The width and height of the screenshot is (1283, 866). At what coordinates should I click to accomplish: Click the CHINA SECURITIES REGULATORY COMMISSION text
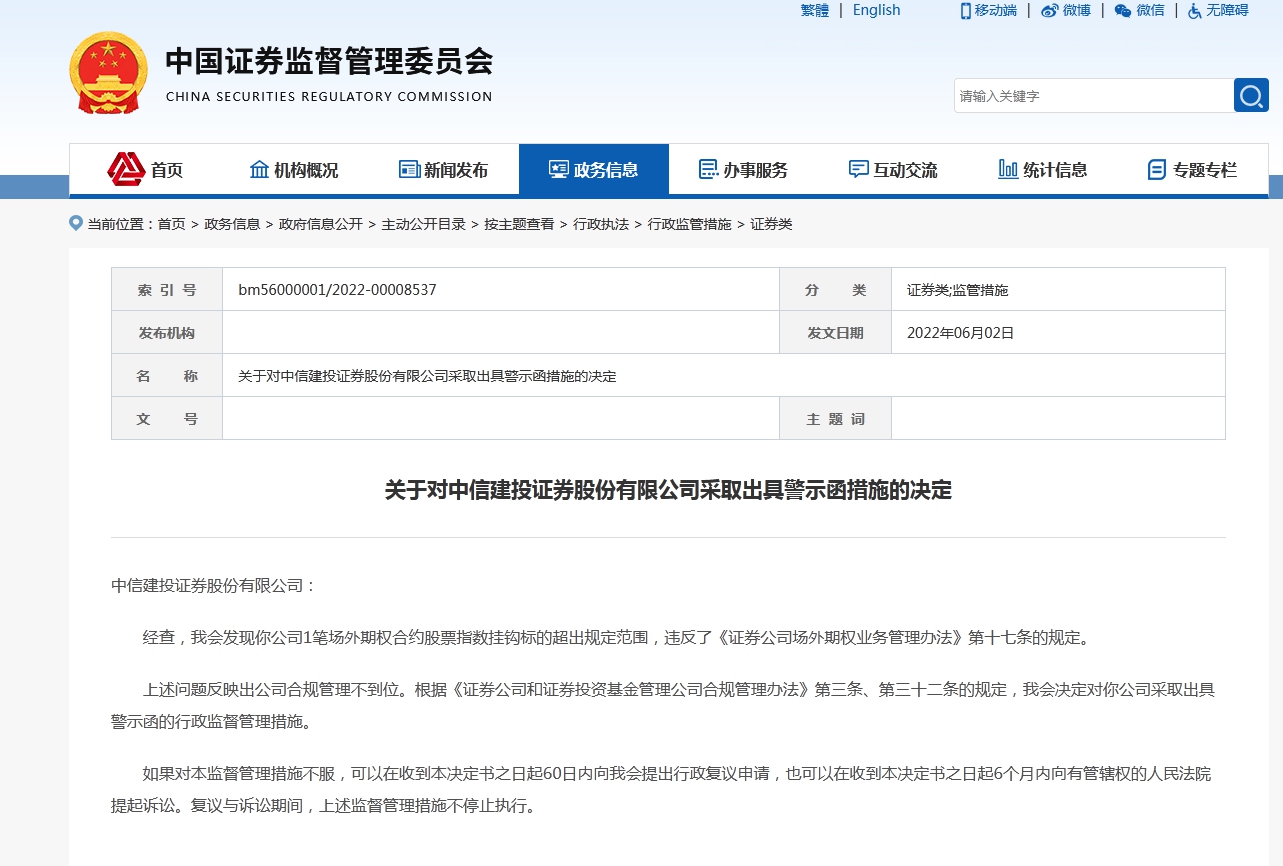tap(329, 97)
